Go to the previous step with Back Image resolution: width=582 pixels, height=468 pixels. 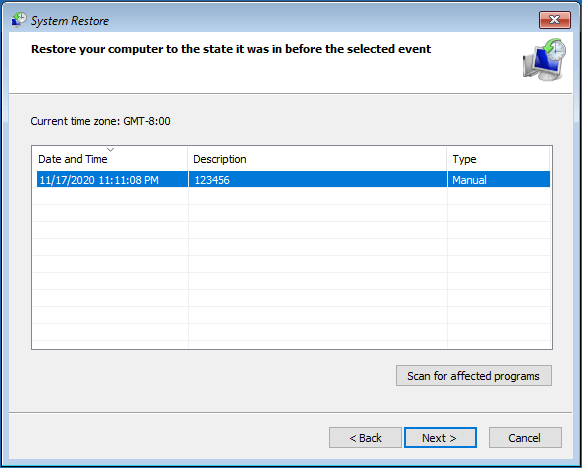pyautogui.click(x=365, y=438)
